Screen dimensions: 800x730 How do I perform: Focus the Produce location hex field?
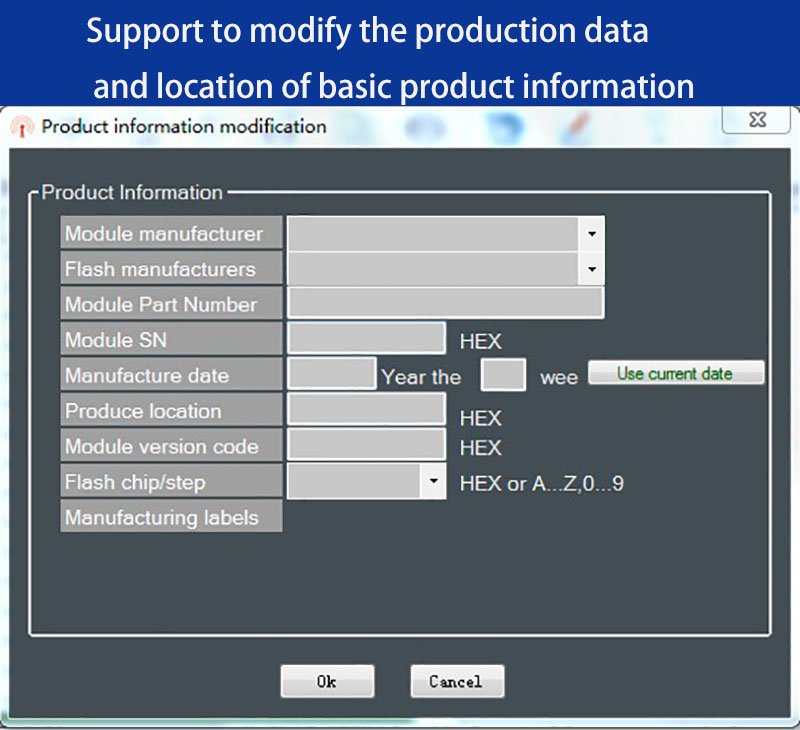pos(366,409)
